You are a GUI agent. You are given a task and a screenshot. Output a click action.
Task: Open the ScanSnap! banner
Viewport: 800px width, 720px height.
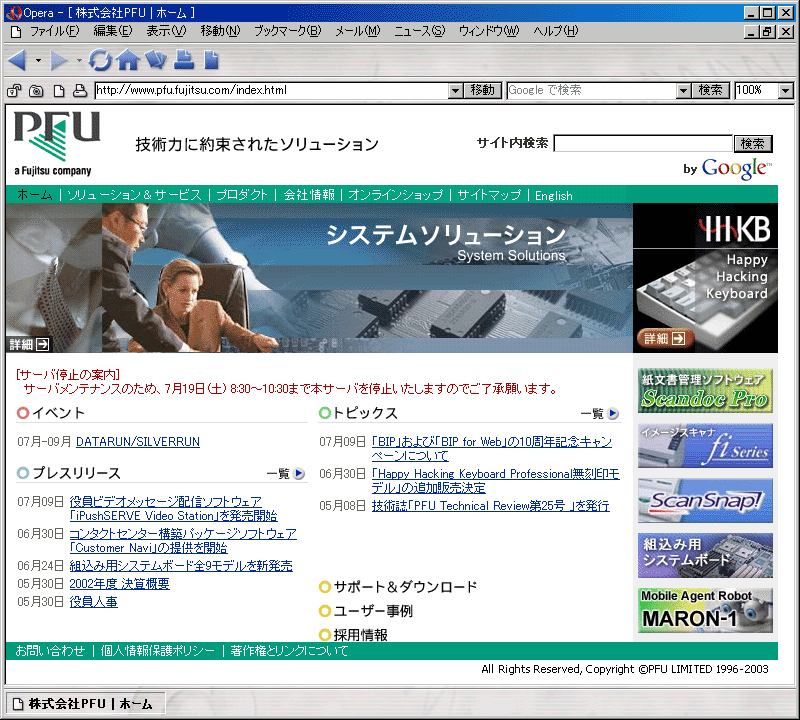point(705,501)
